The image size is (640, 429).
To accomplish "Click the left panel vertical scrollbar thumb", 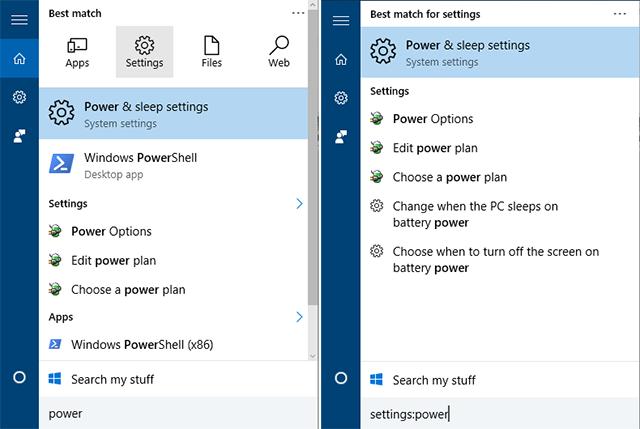I will click(313, 157).
